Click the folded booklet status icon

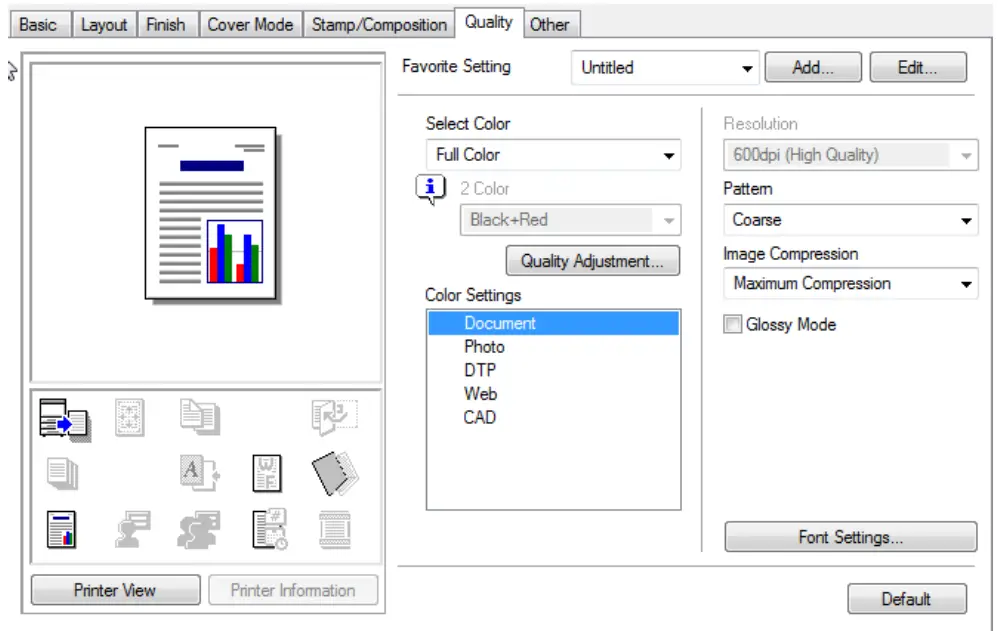click(335, 470)
